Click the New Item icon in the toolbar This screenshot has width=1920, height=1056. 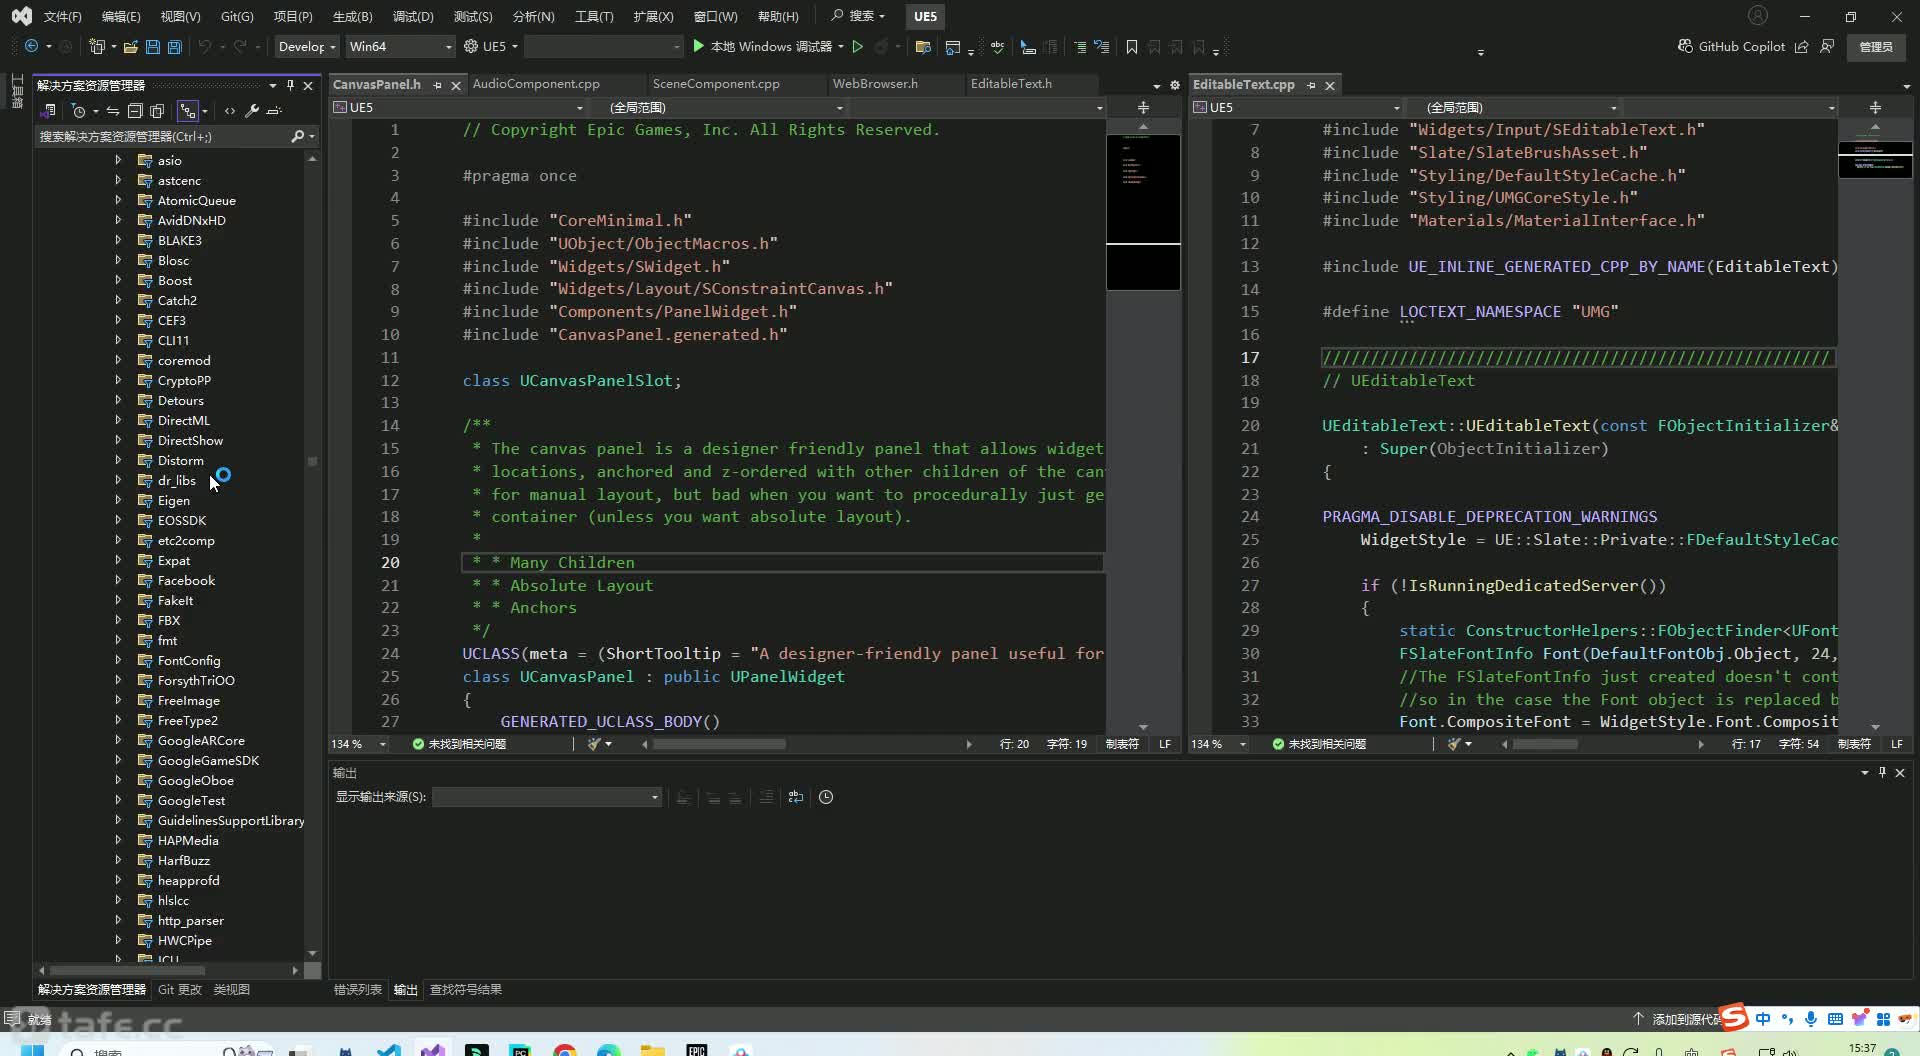point(97,47)
